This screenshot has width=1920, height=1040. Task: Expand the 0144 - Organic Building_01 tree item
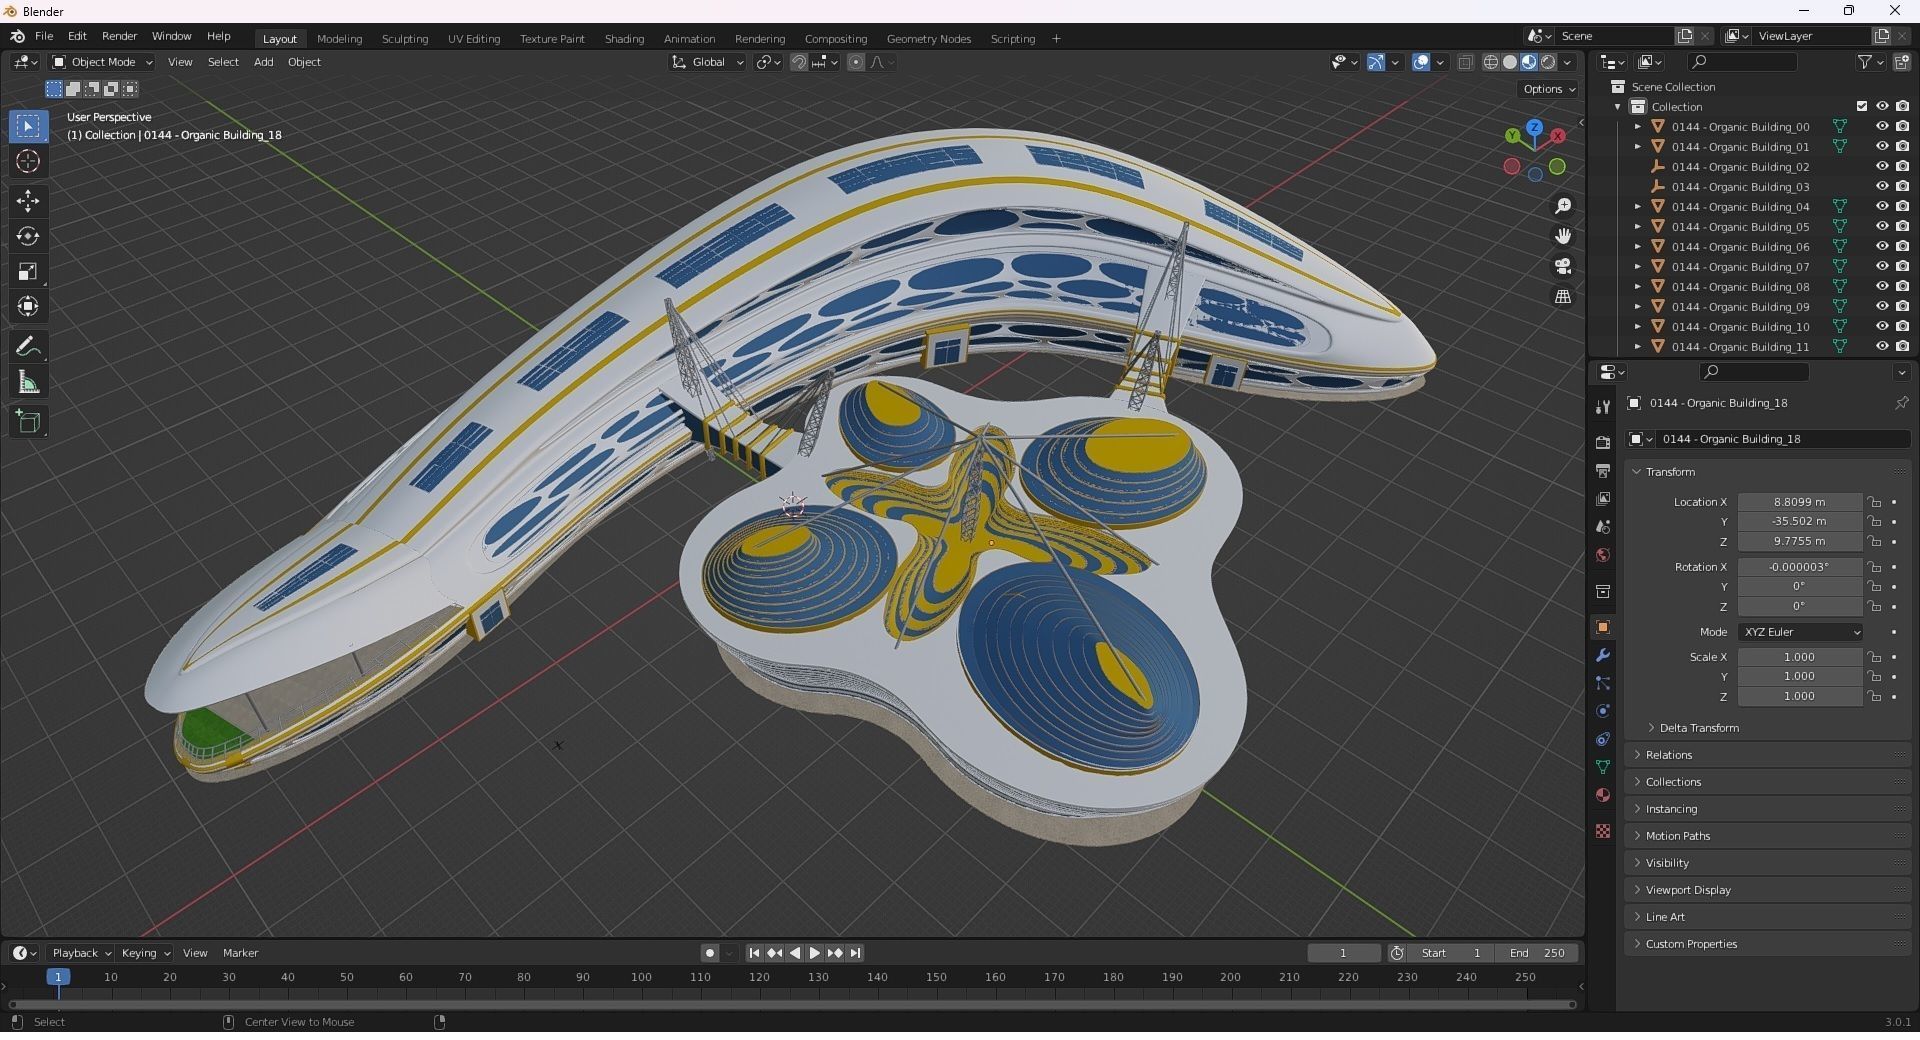[x=1637, y=146]
